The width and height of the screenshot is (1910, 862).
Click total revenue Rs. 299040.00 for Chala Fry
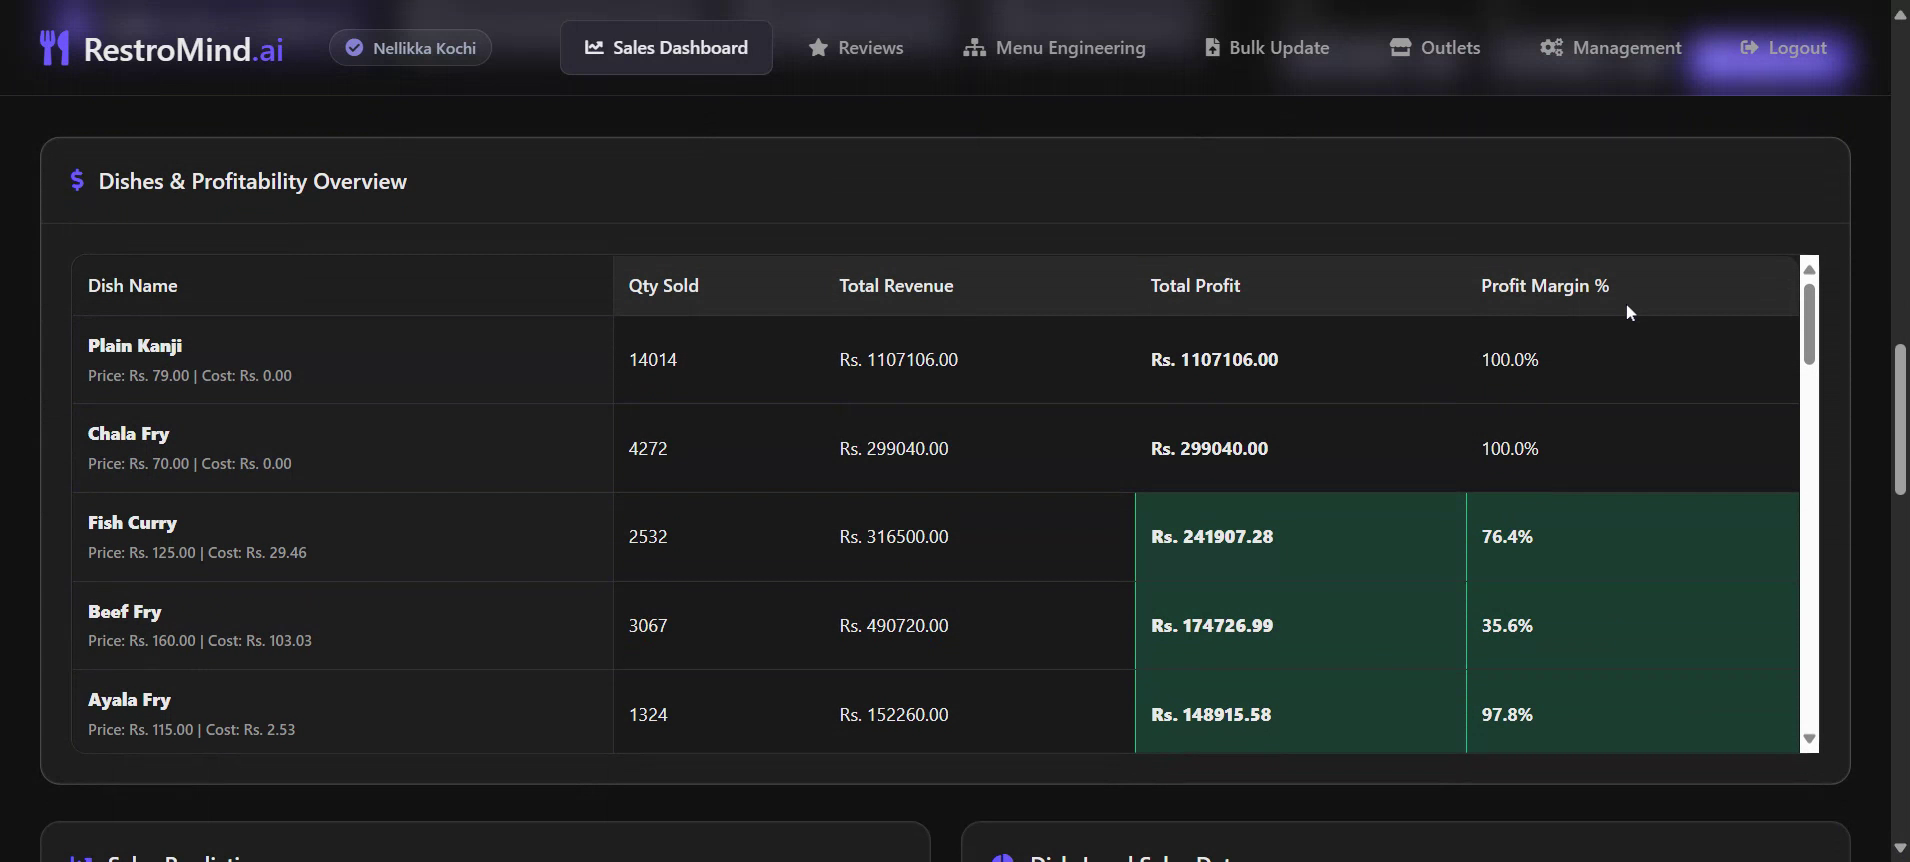click(894, 449)
